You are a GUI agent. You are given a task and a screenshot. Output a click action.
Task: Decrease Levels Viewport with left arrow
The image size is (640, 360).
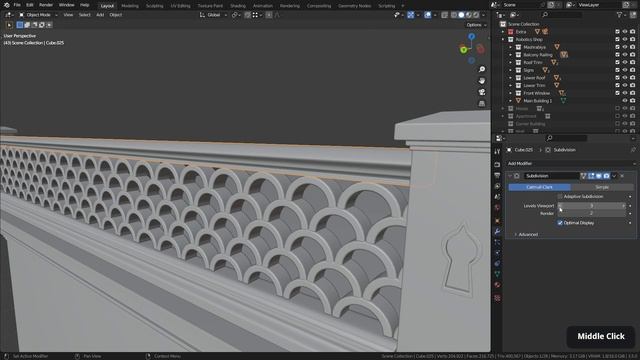point(560,206)
